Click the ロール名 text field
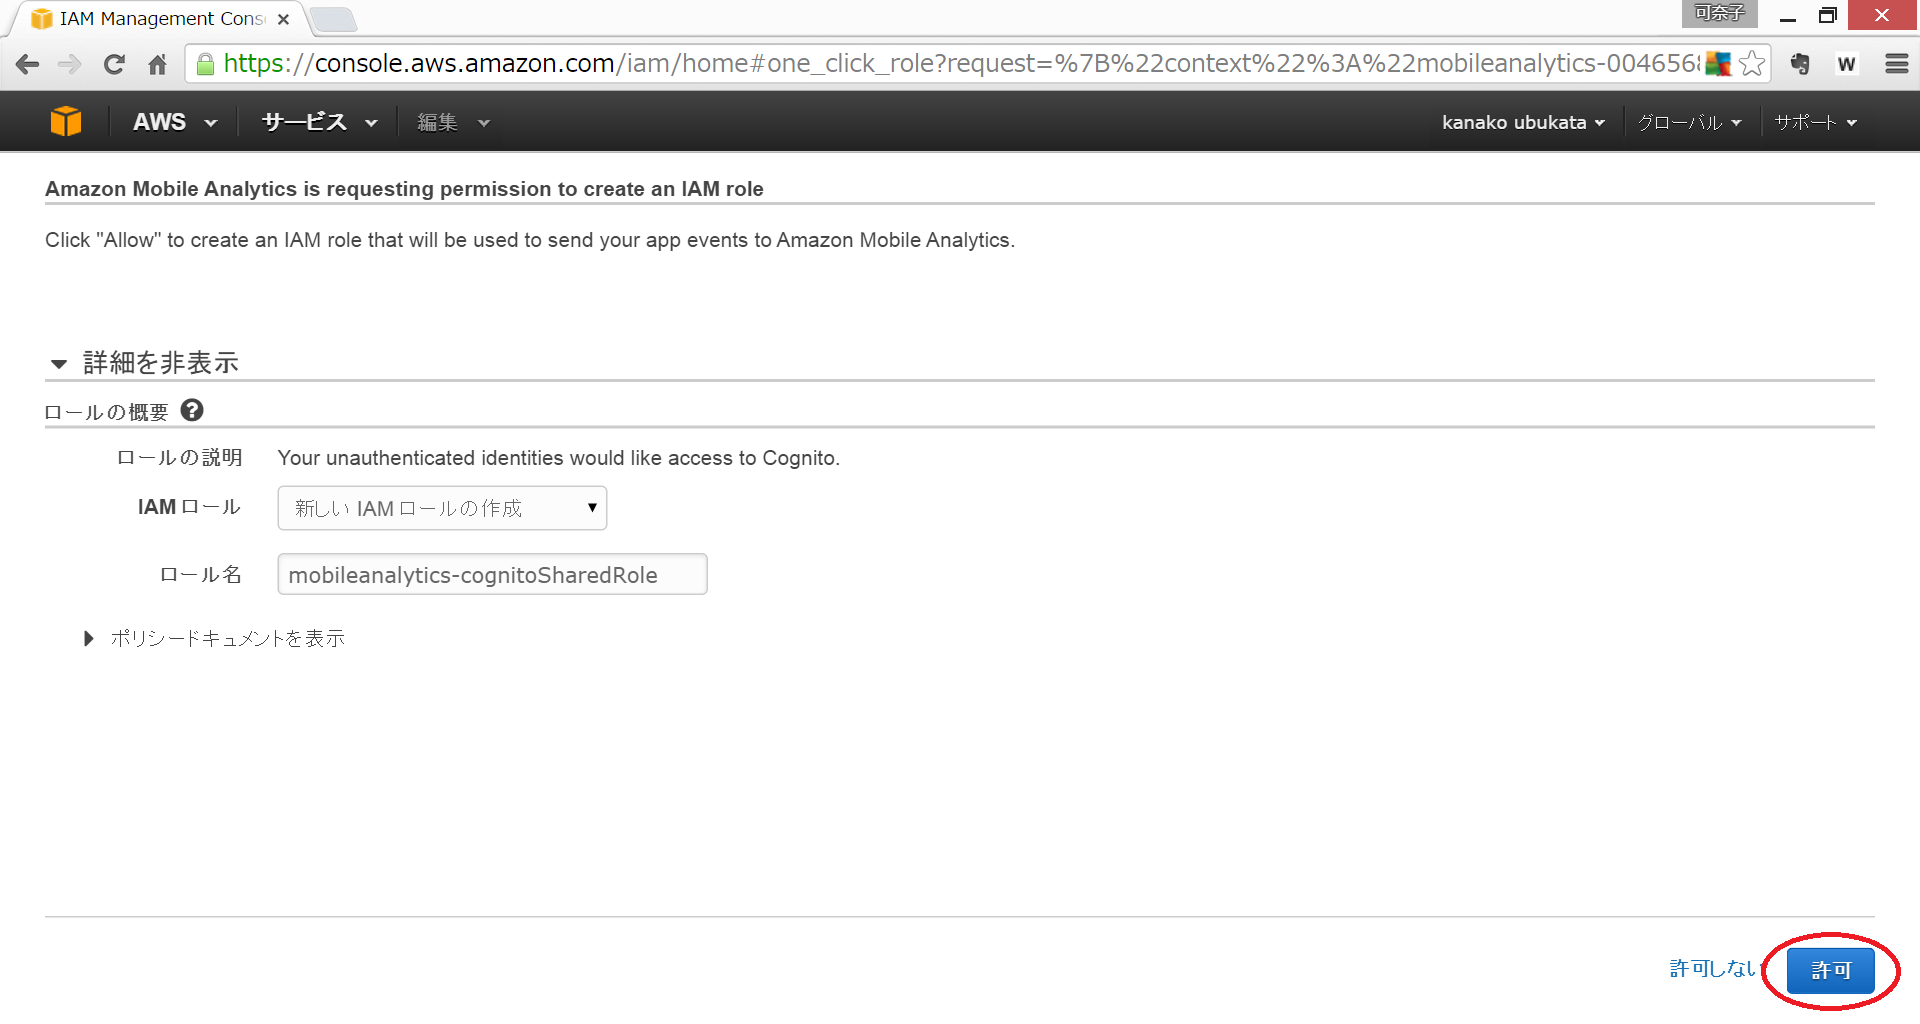1920x1024 pixels. (x=492, y=575)
